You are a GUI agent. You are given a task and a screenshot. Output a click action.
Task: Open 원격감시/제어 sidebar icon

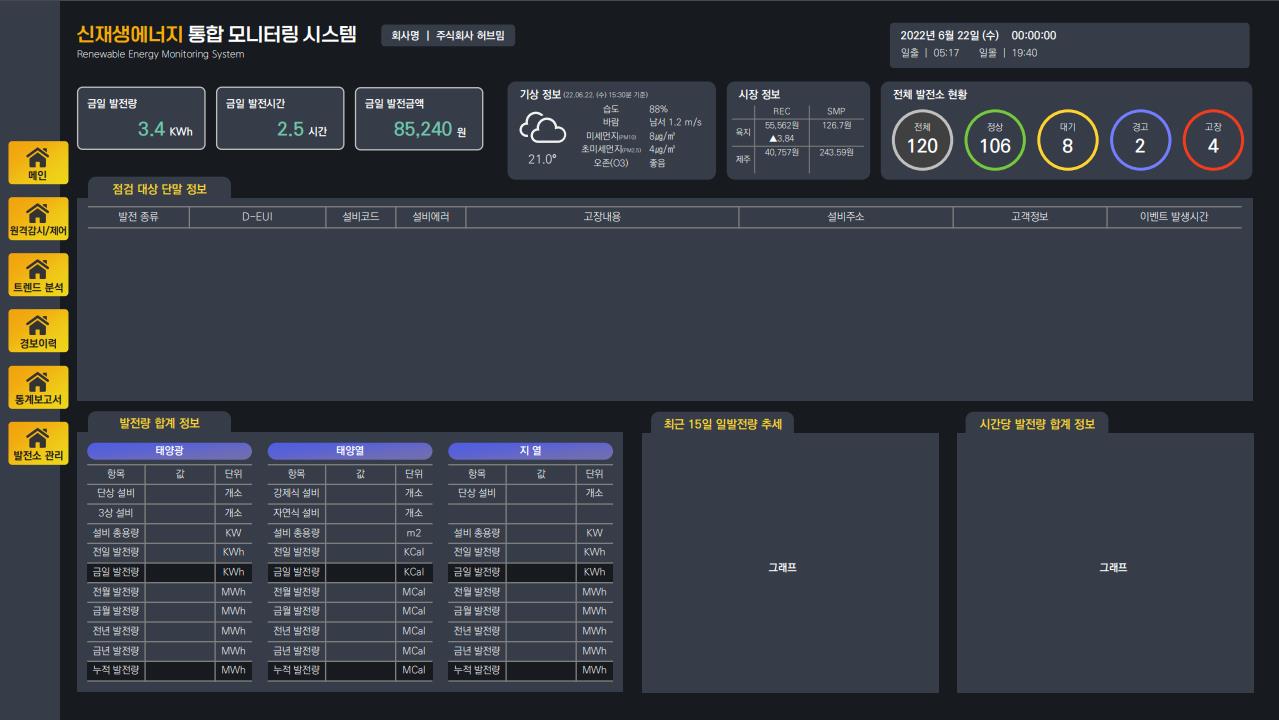38,218
